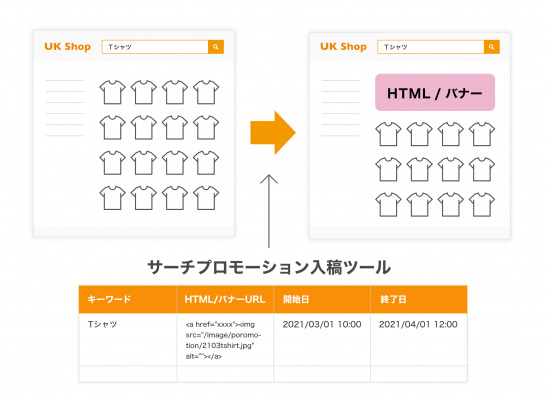The width and height of the screenshot is (546, 400).
Task: Click the right UK Shop logo
Action: [x=343, y=47]
